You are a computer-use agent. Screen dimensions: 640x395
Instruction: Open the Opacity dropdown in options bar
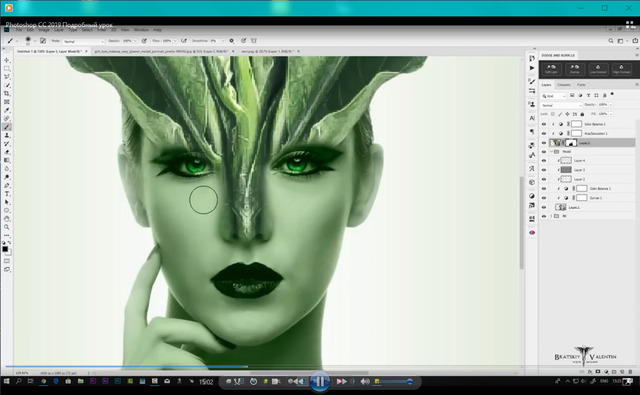coord(136,41)
